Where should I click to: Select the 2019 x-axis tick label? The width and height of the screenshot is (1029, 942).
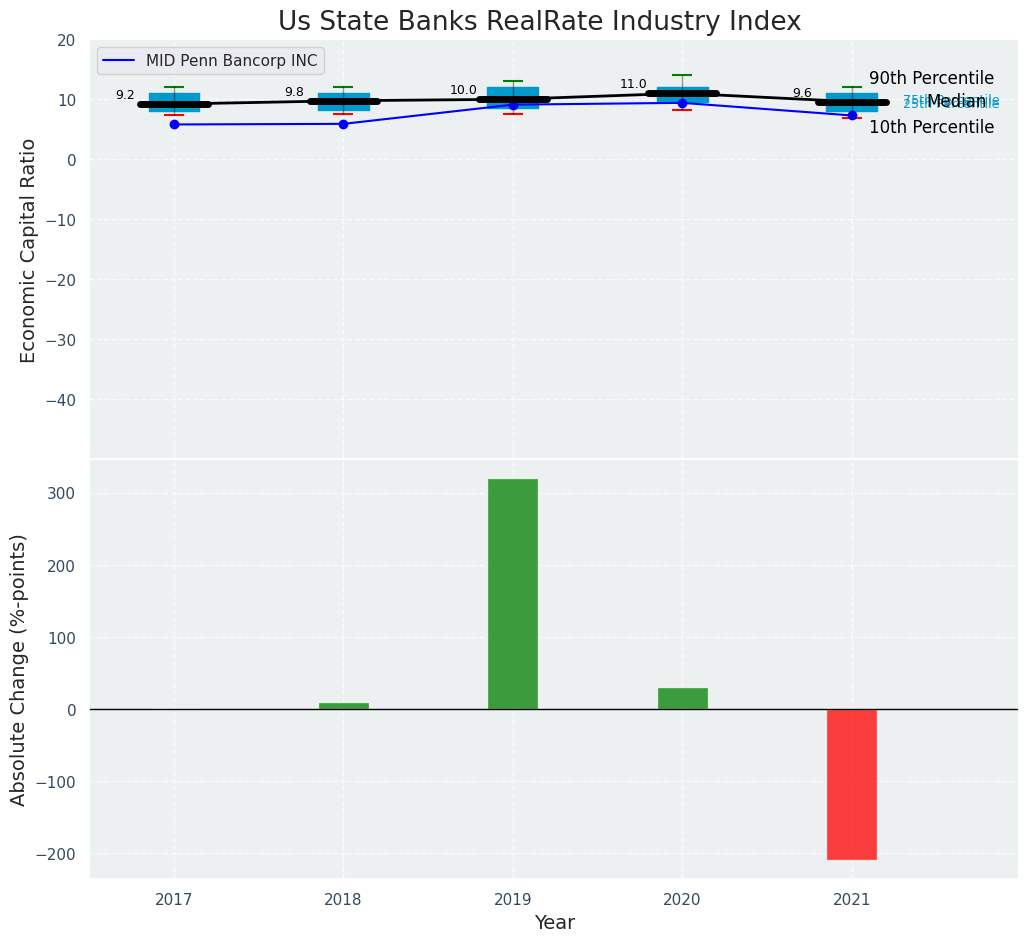pyautogui.click(x=512, y=899)
